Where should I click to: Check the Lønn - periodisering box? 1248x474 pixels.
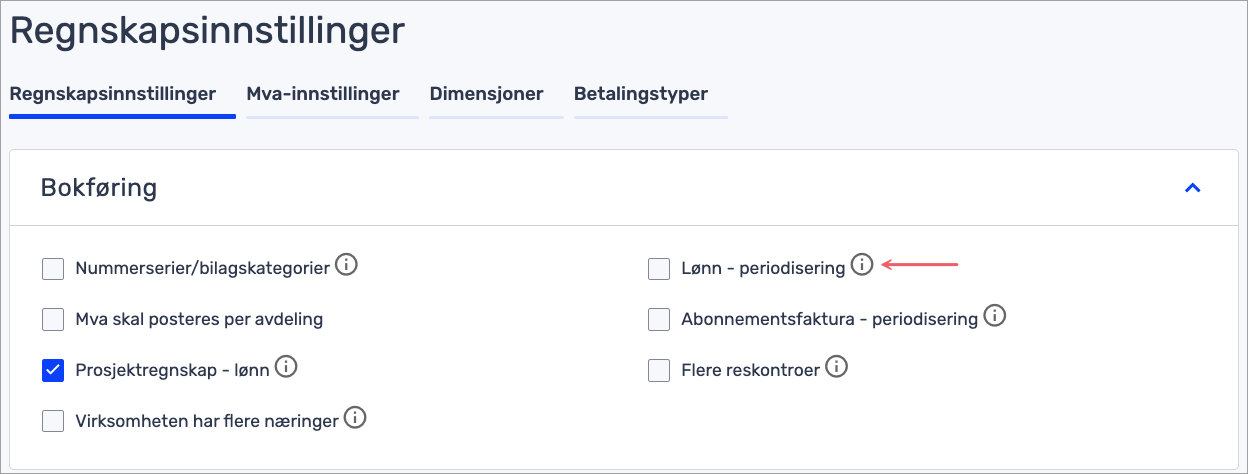point(659,269)
